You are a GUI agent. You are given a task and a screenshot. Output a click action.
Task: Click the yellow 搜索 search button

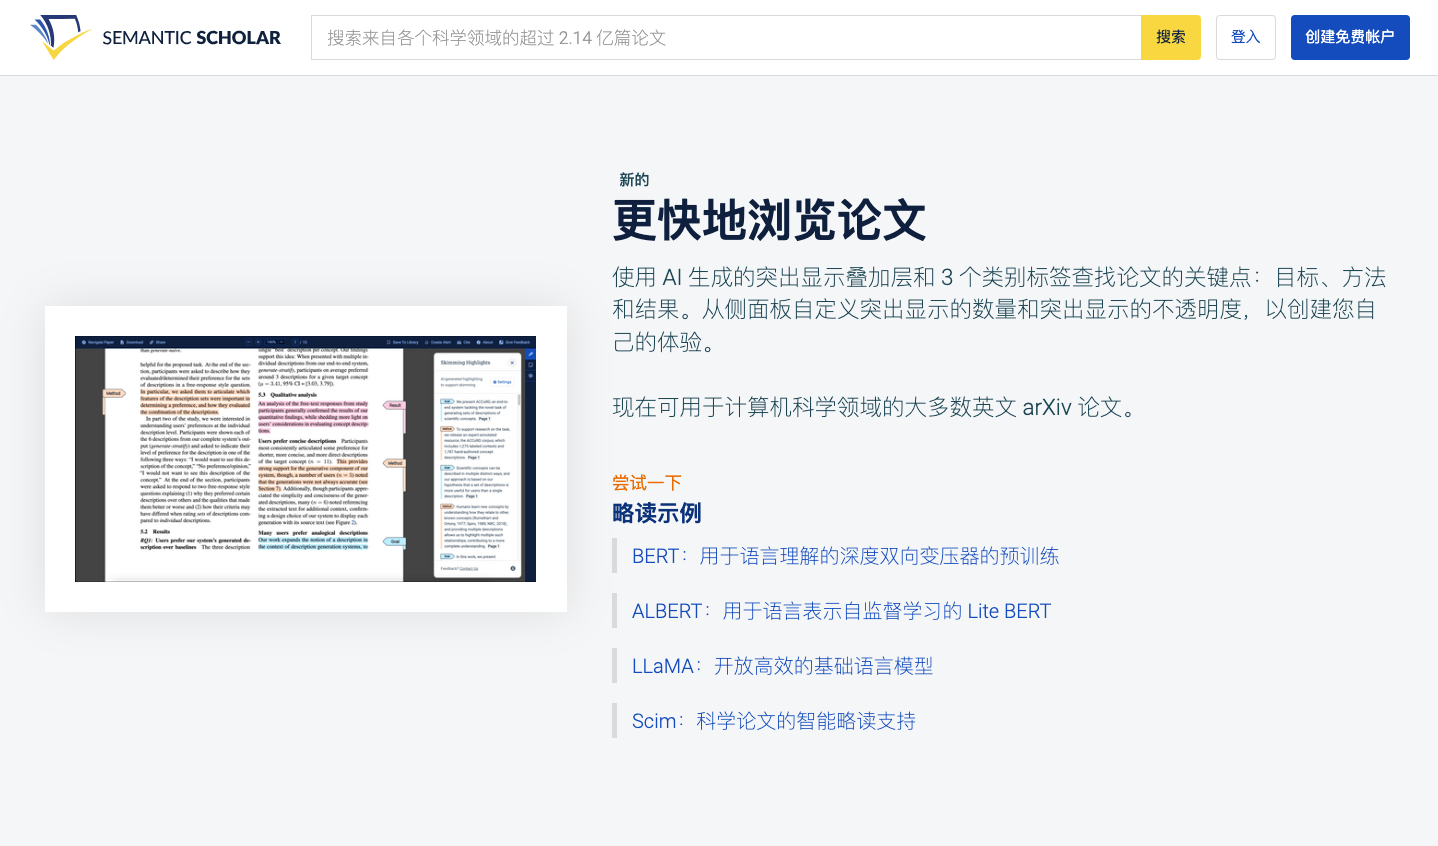coord(1171,37)
